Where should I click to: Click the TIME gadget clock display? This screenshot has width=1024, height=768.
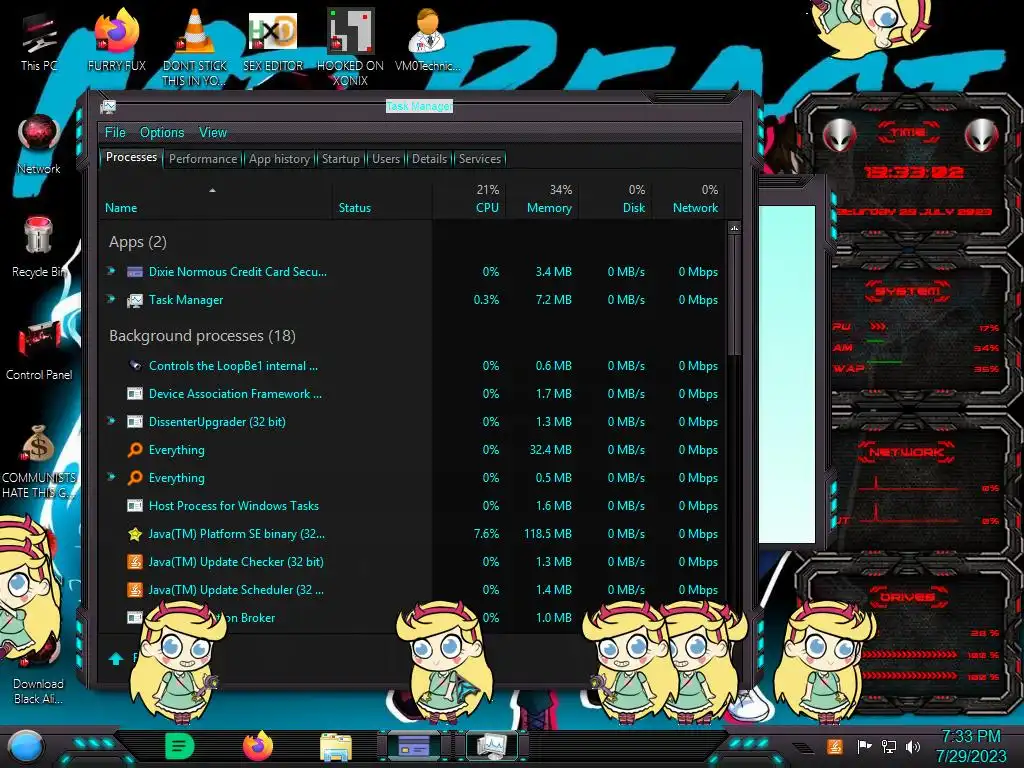(913, 172)
